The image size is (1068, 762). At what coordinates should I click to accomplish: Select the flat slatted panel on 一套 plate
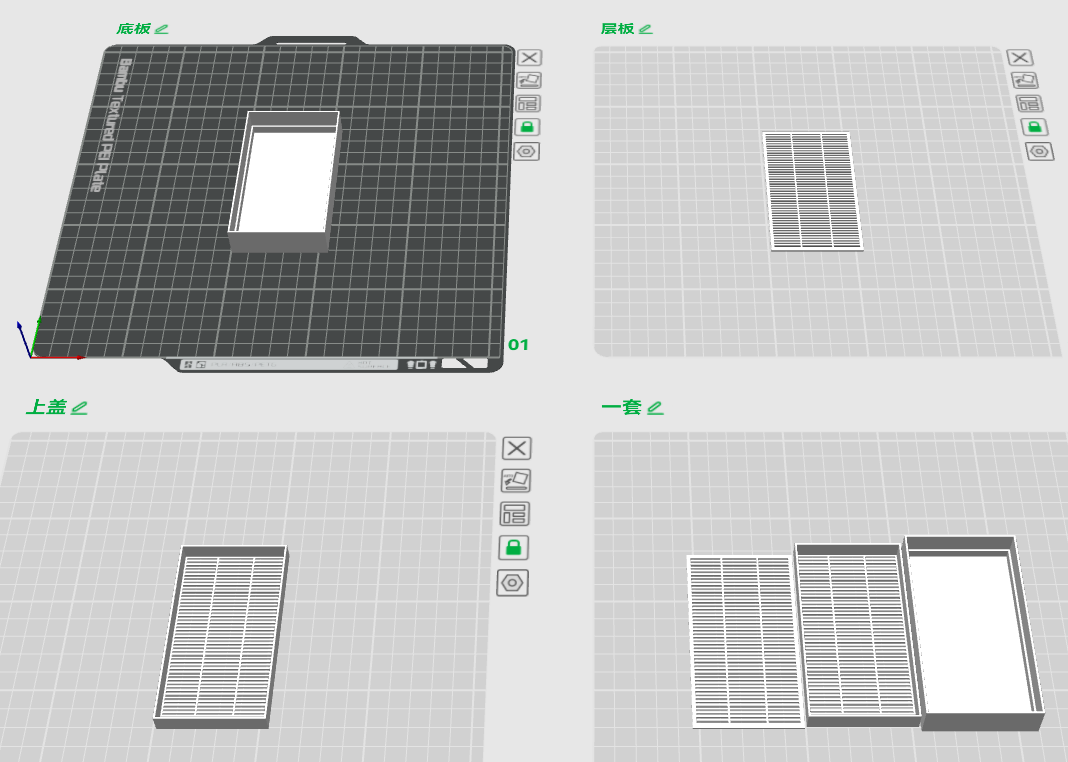[x=745, y=641]
